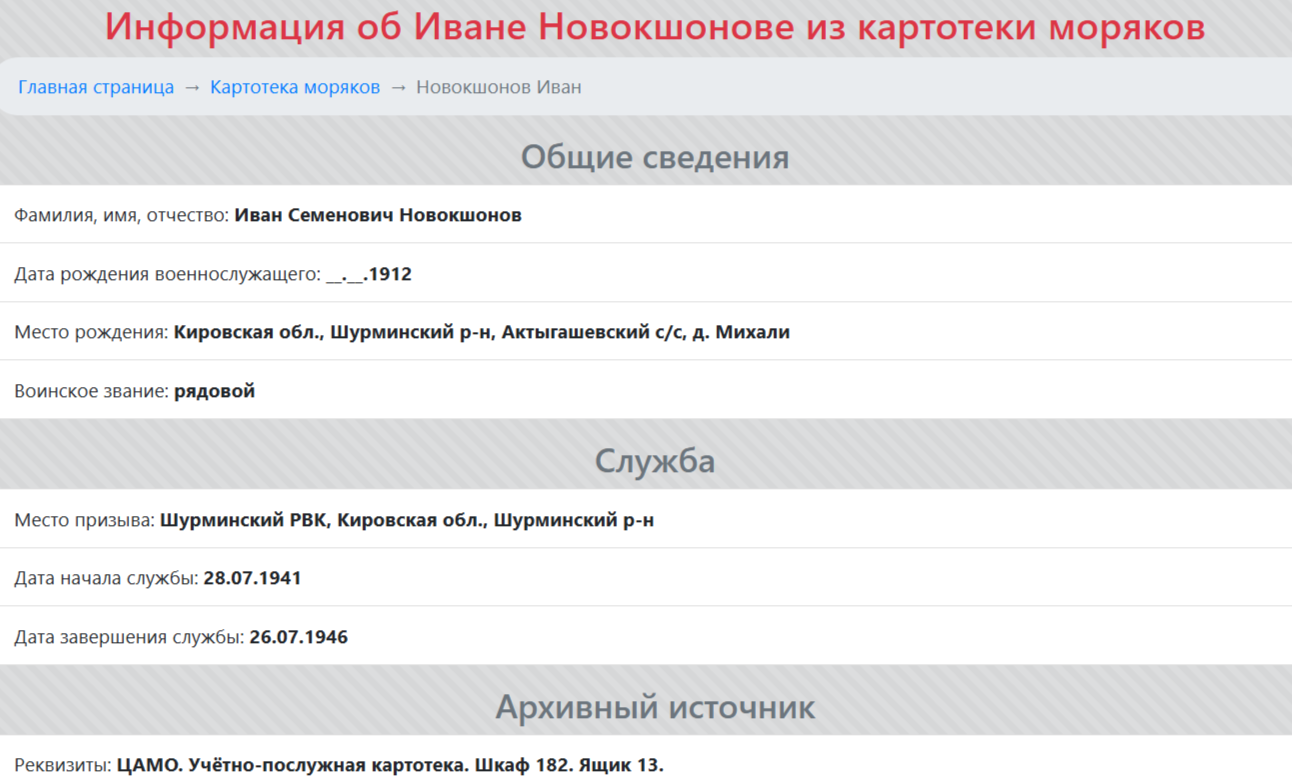Viewport: 1292px width, 780px height.
Task: Click the breadcrumb arrow after Картотека моряков
Action: coord(398,87)
